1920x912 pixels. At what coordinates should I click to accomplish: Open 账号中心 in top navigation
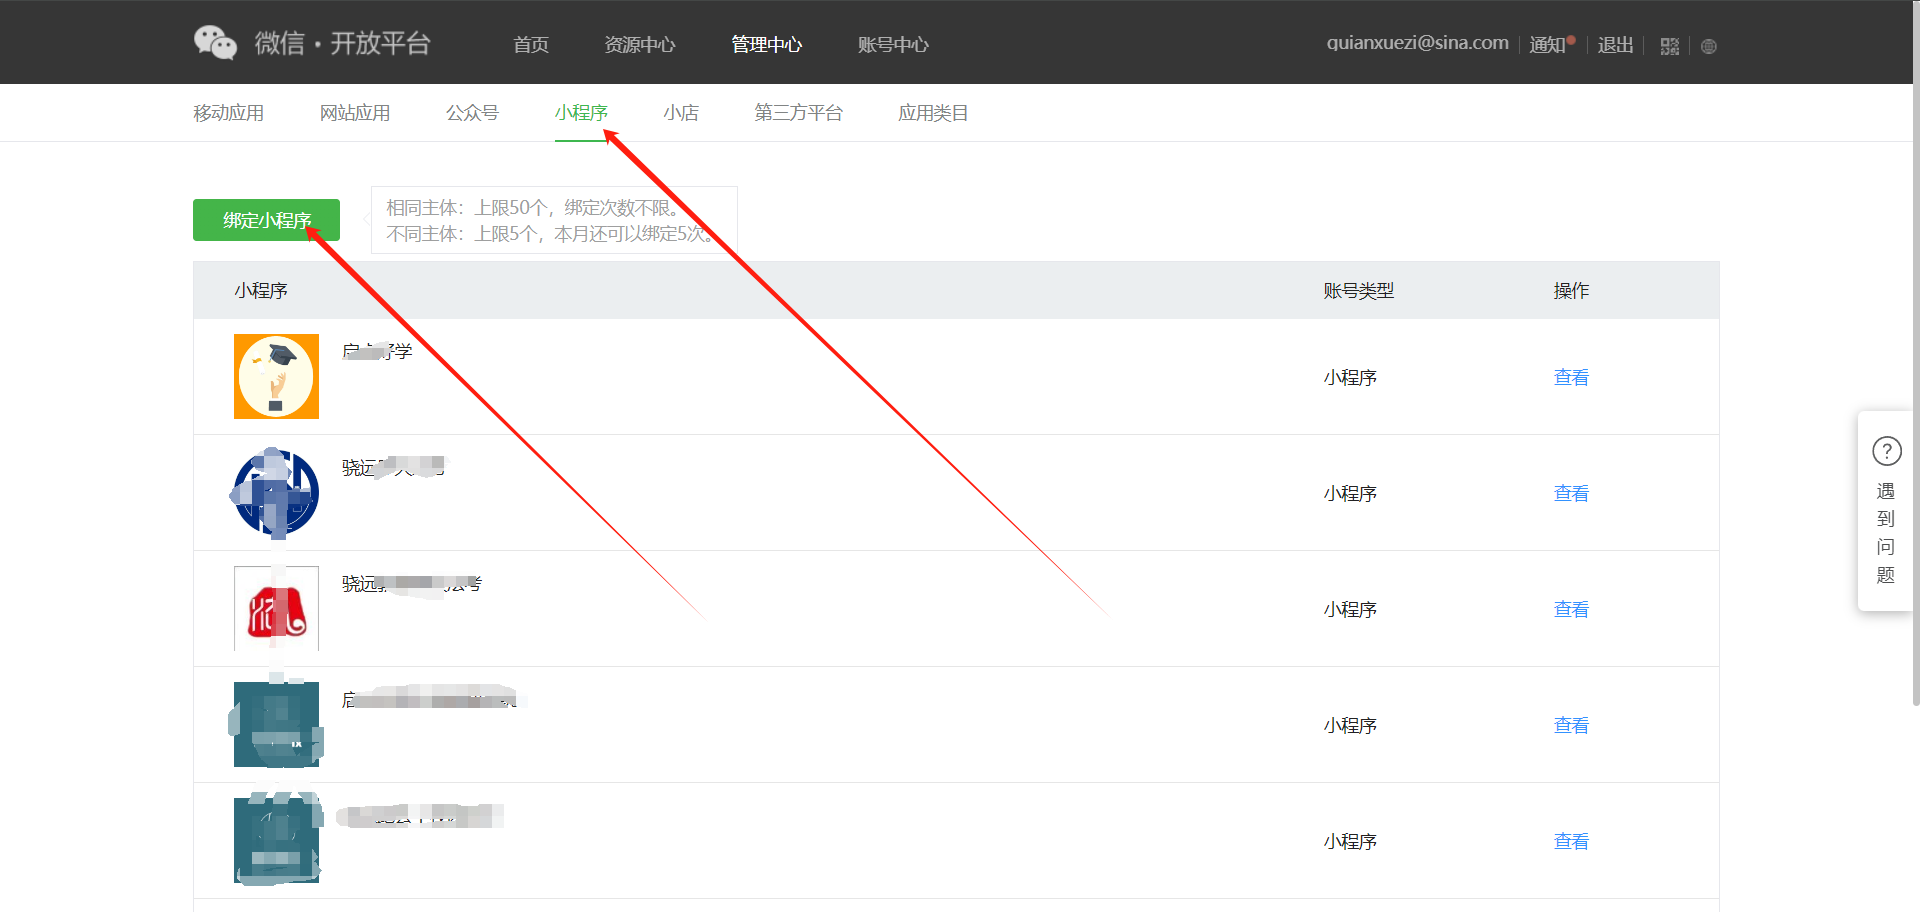point(893,45)
